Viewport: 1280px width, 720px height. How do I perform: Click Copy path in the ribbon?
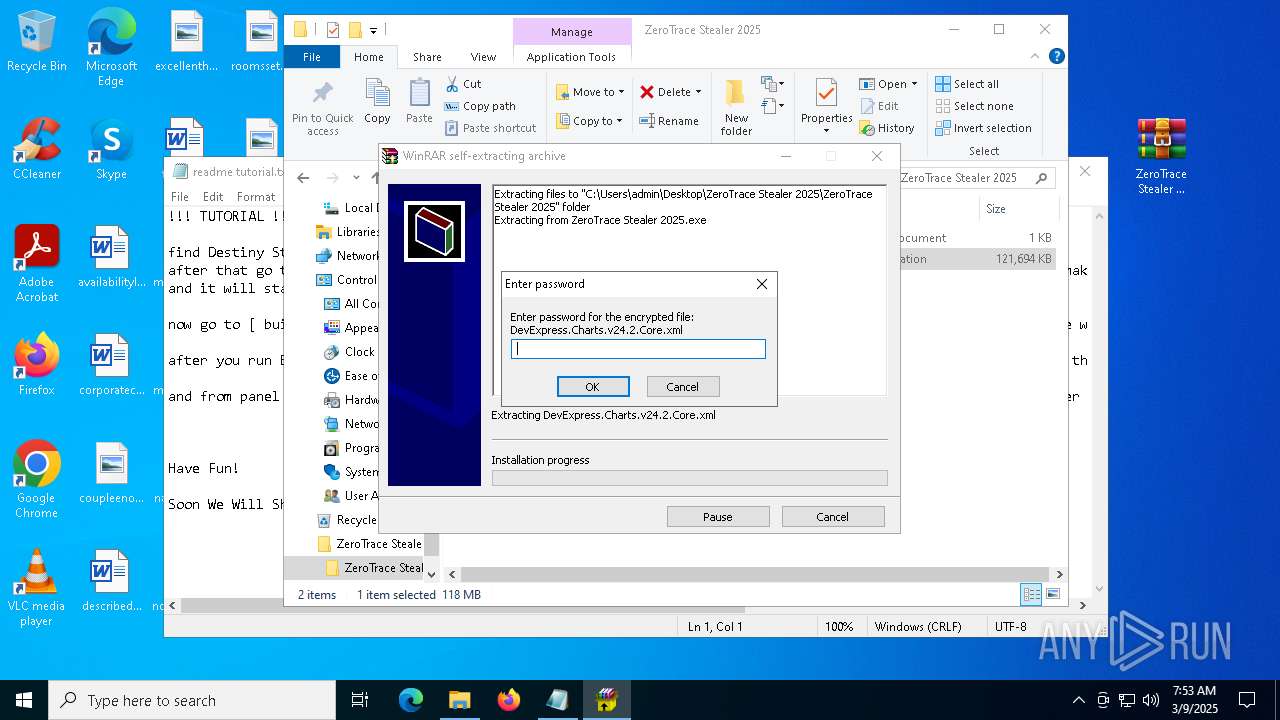coord(480,106)
